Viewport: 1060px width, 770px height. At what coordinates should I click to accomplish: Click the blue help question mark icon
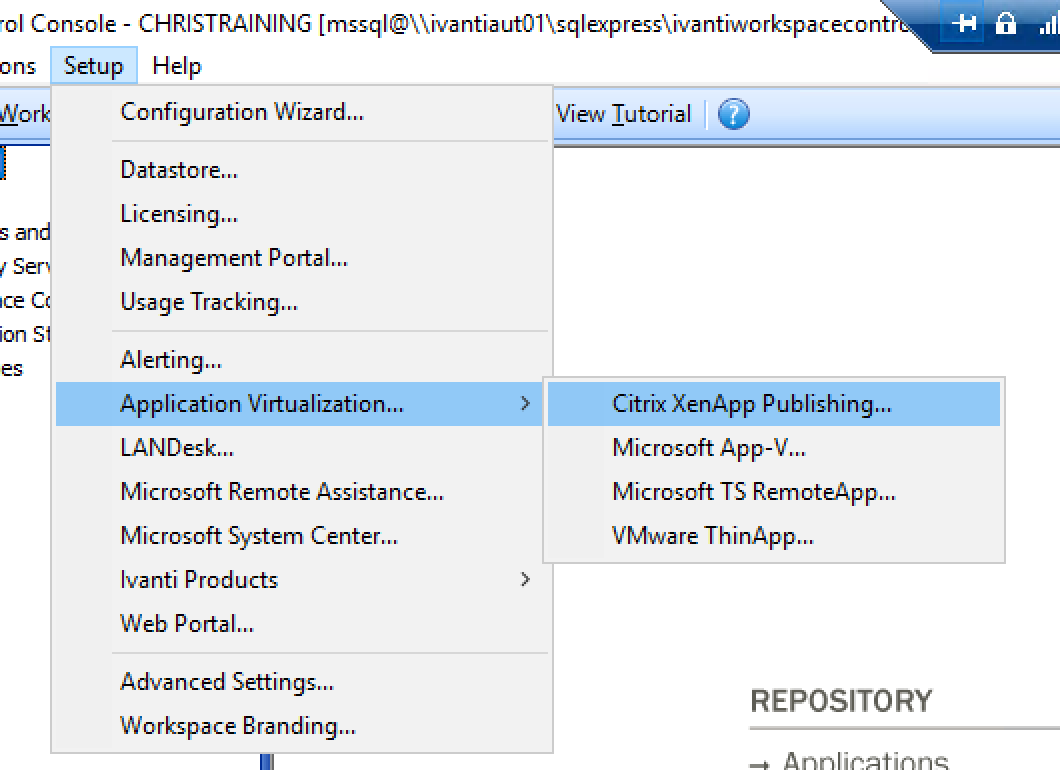(x=733, y=114)
